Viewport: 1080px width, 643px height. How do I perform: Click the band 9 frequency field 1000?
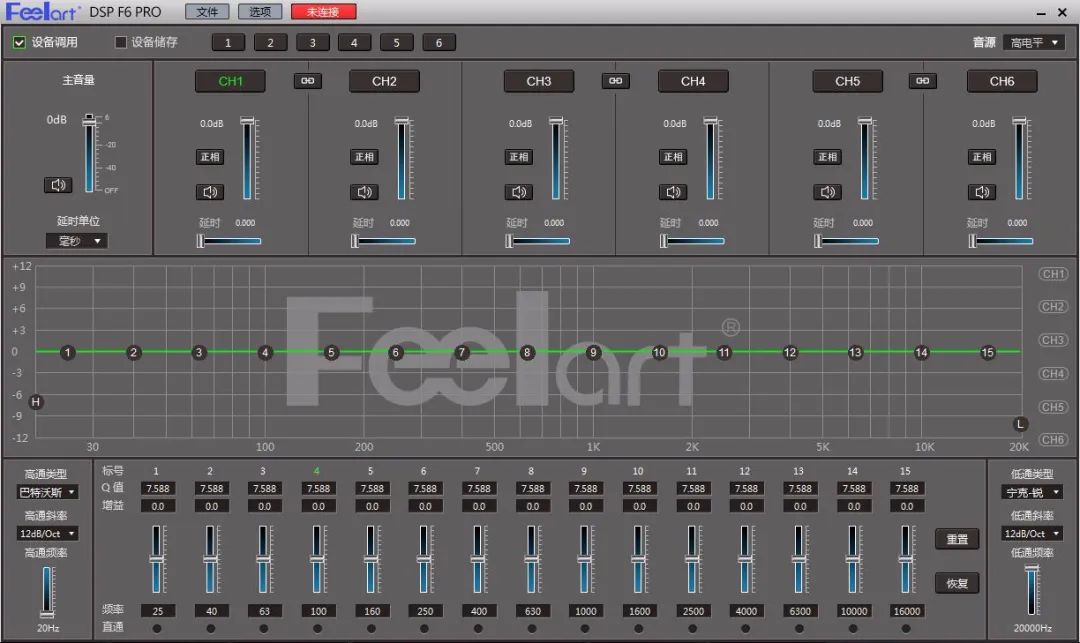tap(586, 611)
